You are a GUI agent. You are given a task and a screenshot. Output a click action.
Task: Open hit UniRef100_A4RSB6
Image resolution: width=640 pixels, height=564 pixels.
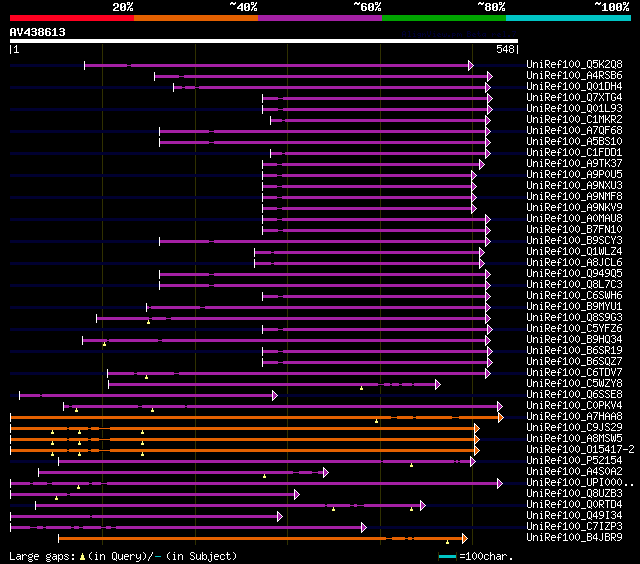click(x=574, y=75)
